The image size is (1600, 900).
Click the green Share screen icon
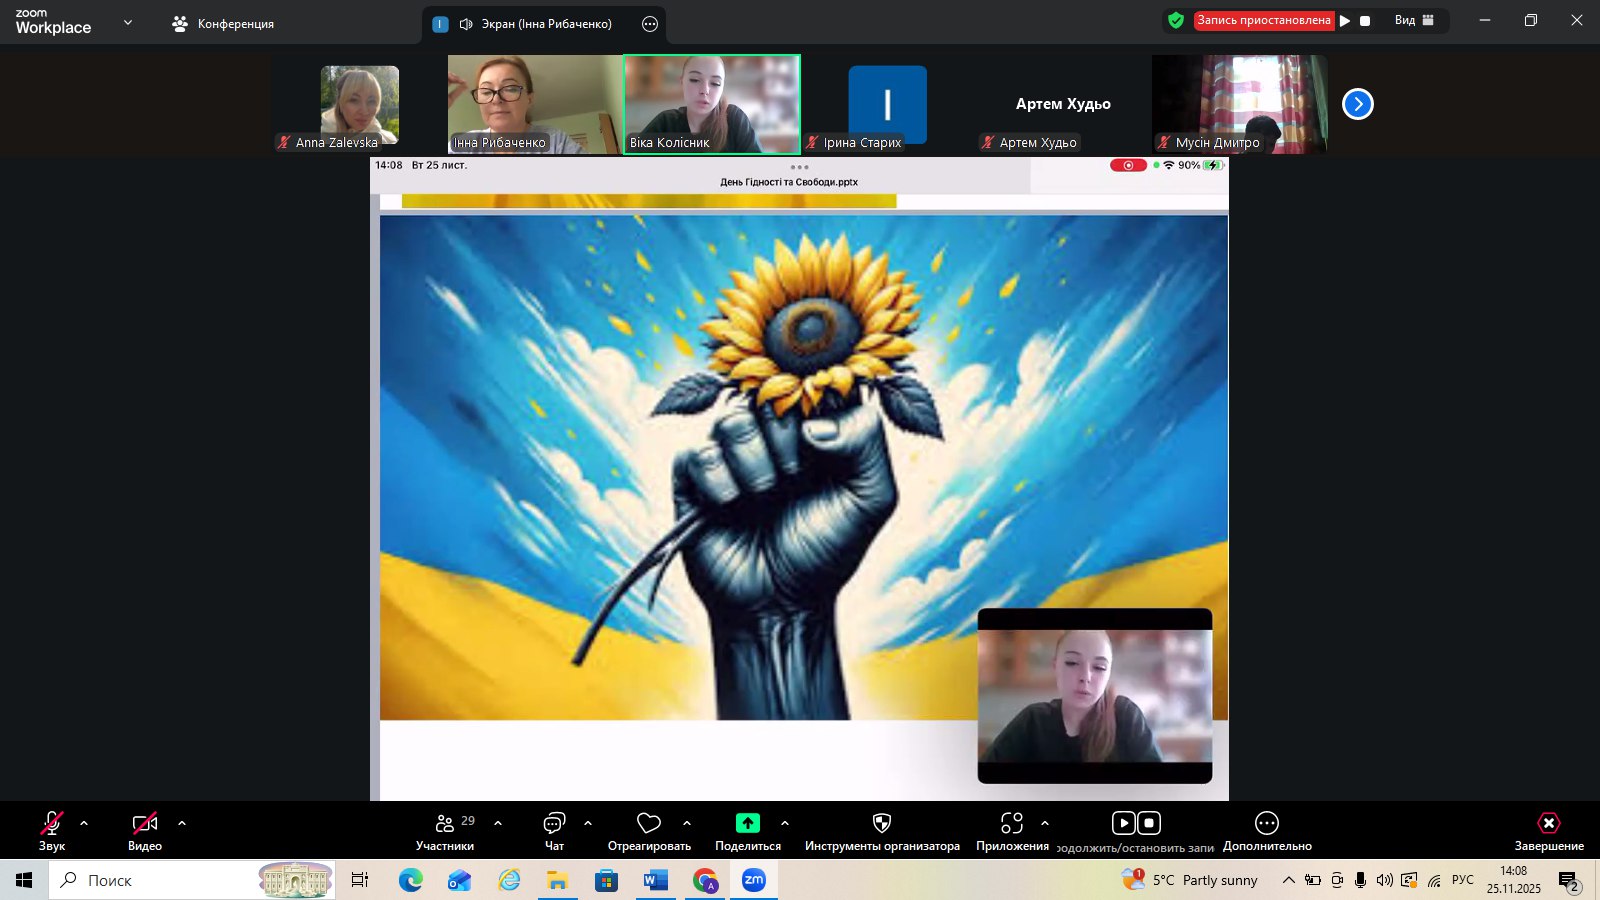tap(748, 823)
